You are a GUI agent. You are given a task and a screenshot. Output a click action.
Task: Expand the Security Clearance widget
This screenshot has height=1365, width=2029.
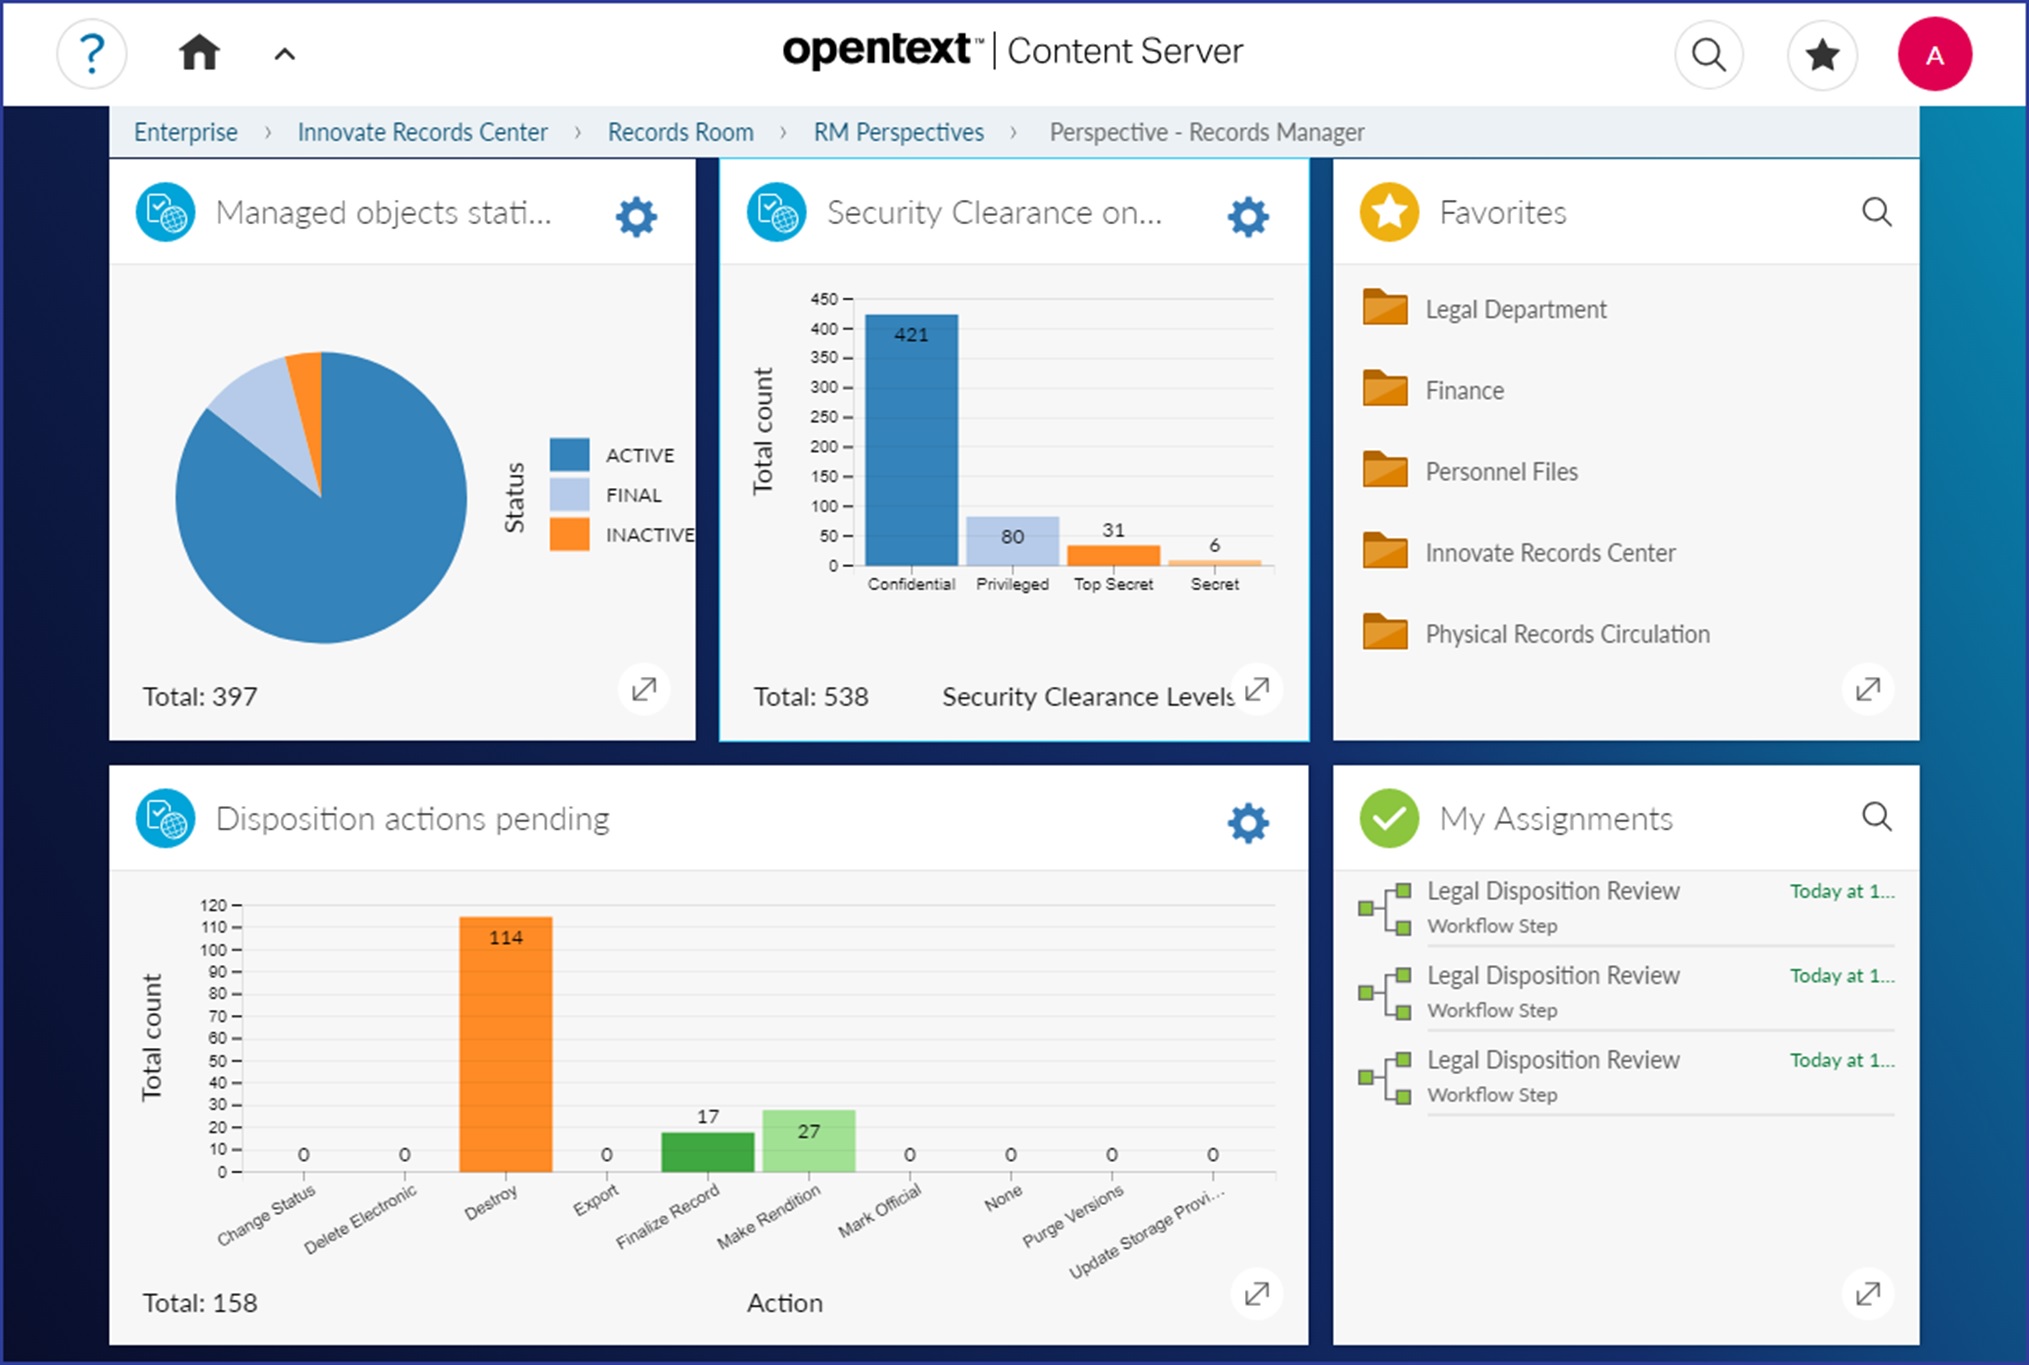point(1257,688)
